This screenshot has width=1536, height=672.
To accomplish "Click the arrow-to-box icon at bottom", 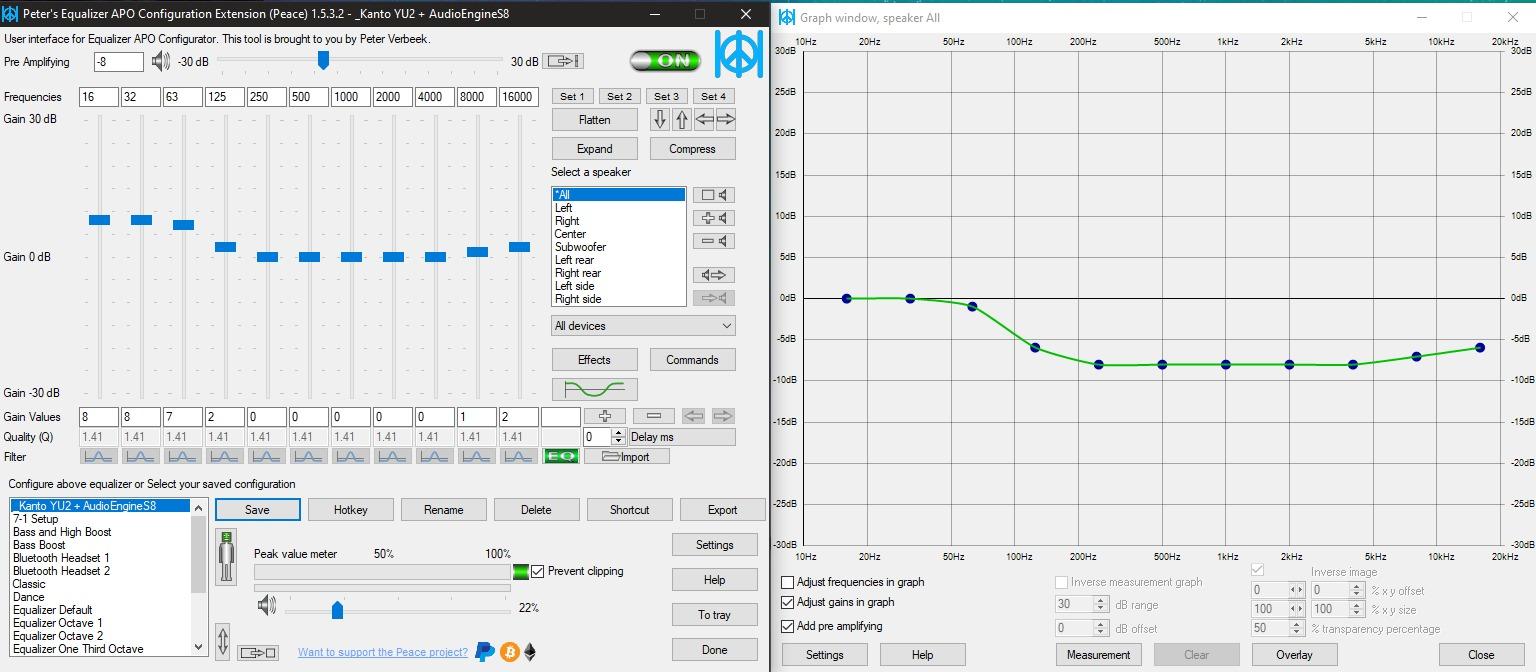I will (x=257, y=653).
